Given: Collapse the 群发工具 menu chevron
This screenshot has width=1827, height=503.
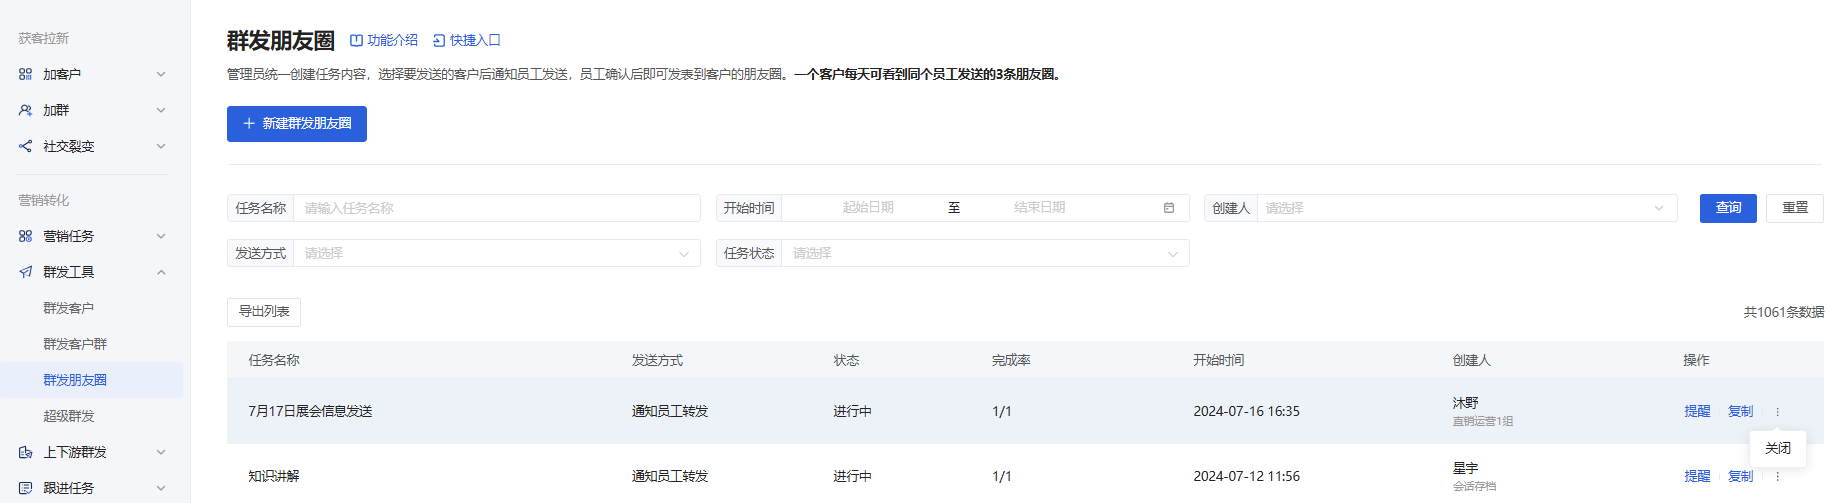Looking at the screenshot, I should tap(161, 272).
